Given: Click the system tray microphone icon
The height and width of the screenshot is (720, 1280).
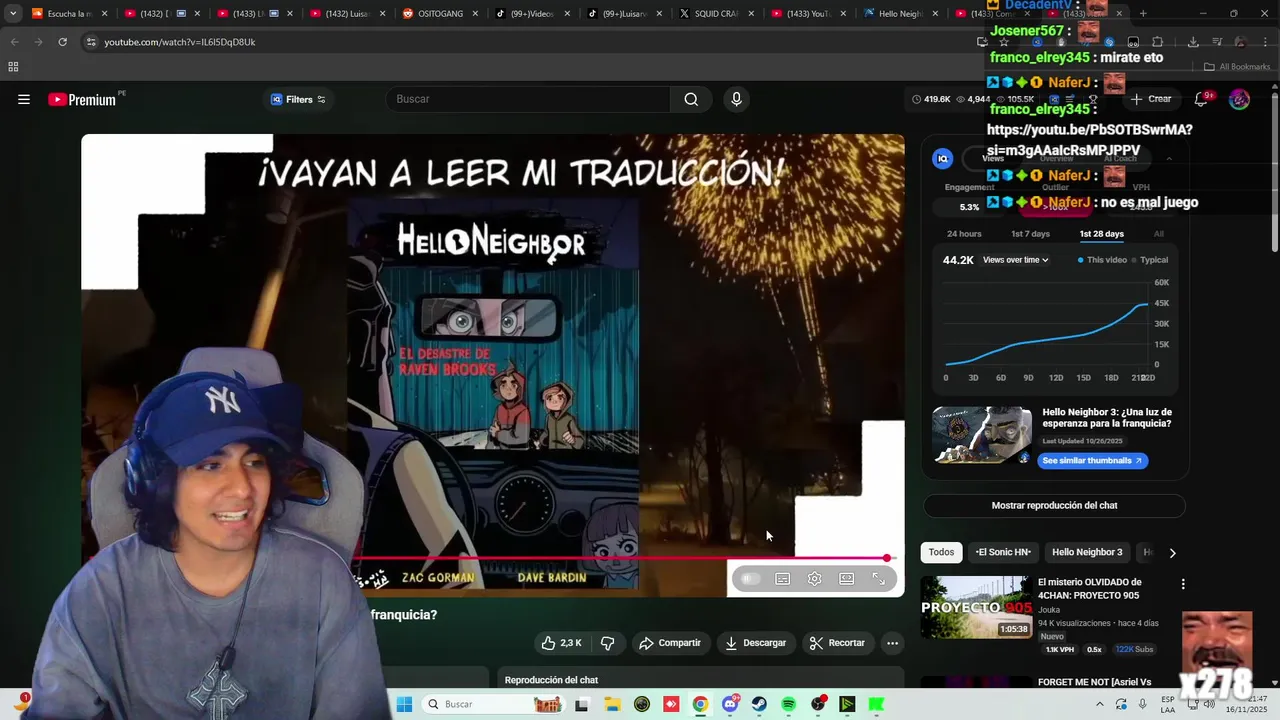Looking at the screenshot, I should 1143,704.
